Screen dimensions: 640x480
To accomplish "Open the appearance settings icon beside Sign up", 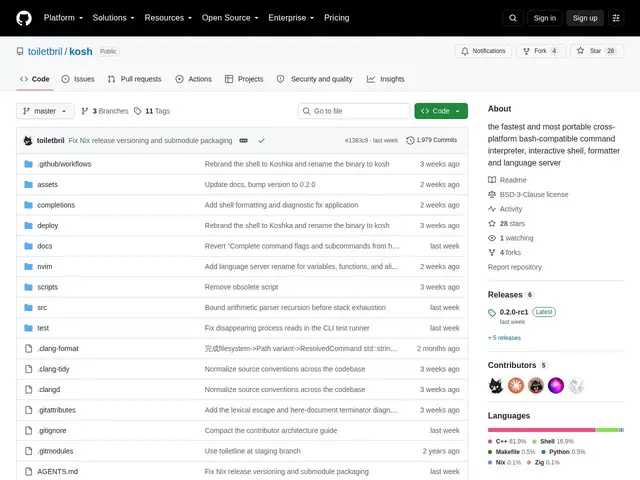I will pyautogui.click(x=616, y=18).
